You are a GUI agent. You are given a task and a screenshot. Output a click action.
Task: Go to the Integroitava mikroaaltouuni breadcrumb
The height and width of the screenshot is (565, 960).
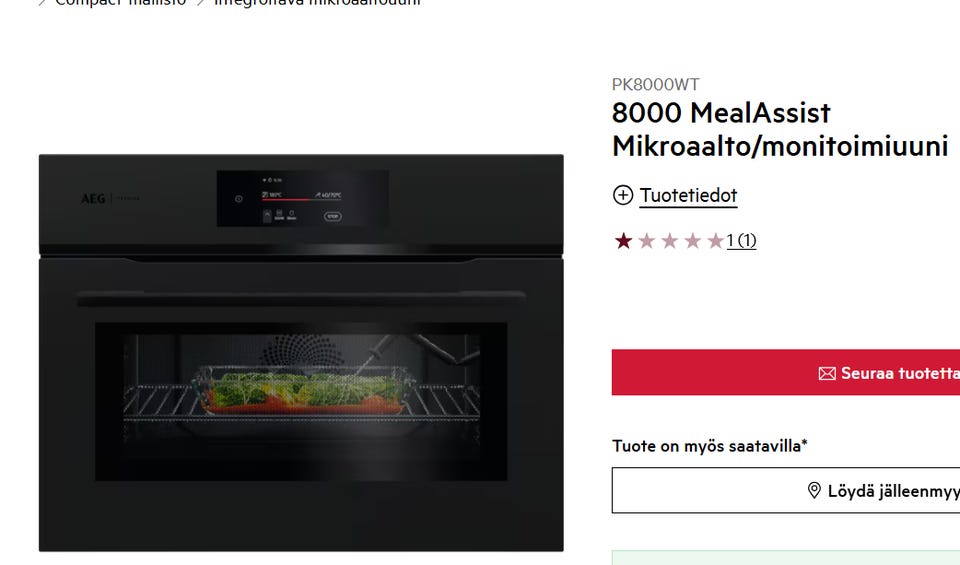point(317,2)
